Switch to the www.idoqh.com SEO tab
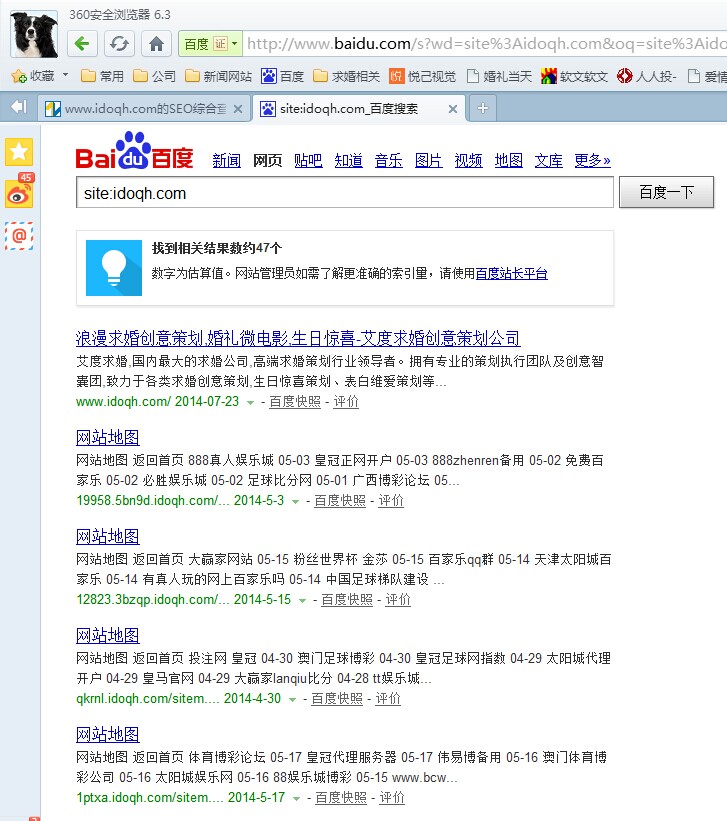 [144, 108]
